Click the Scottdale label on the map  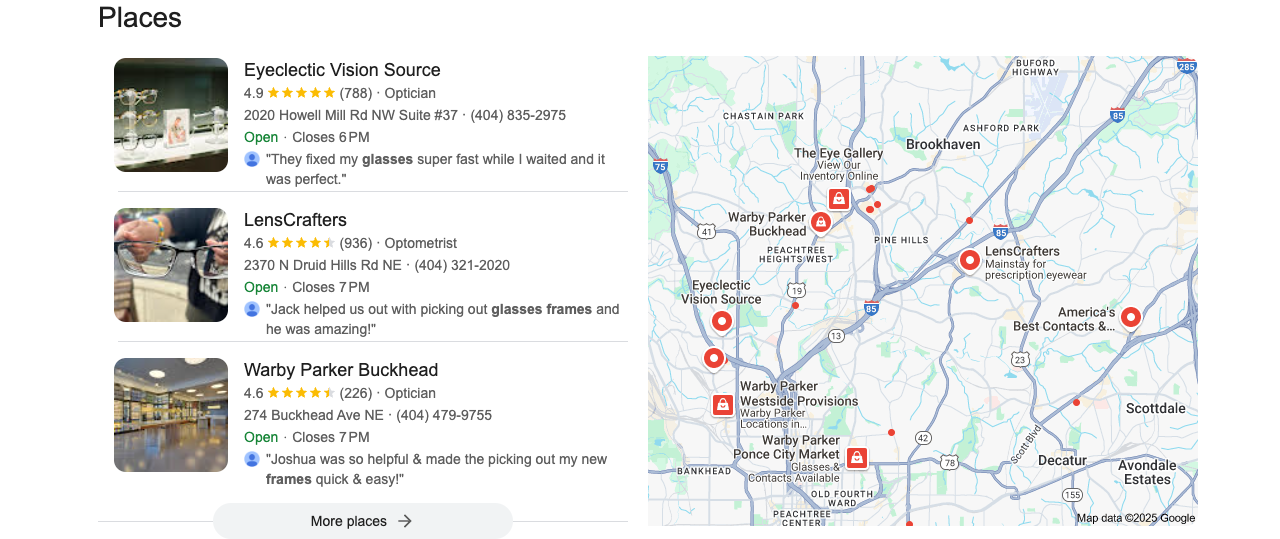(x=1156, y=408)
